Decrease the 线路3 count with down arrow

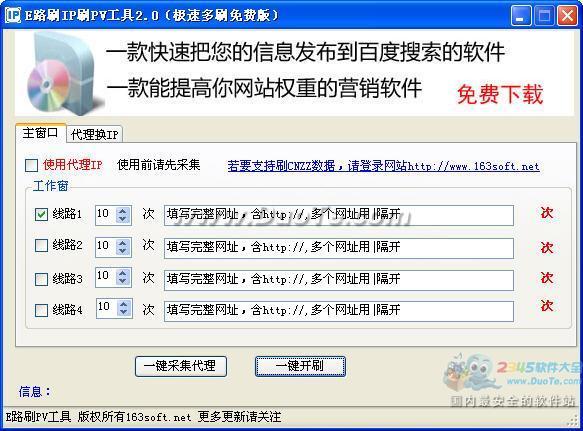pos(123,282)
